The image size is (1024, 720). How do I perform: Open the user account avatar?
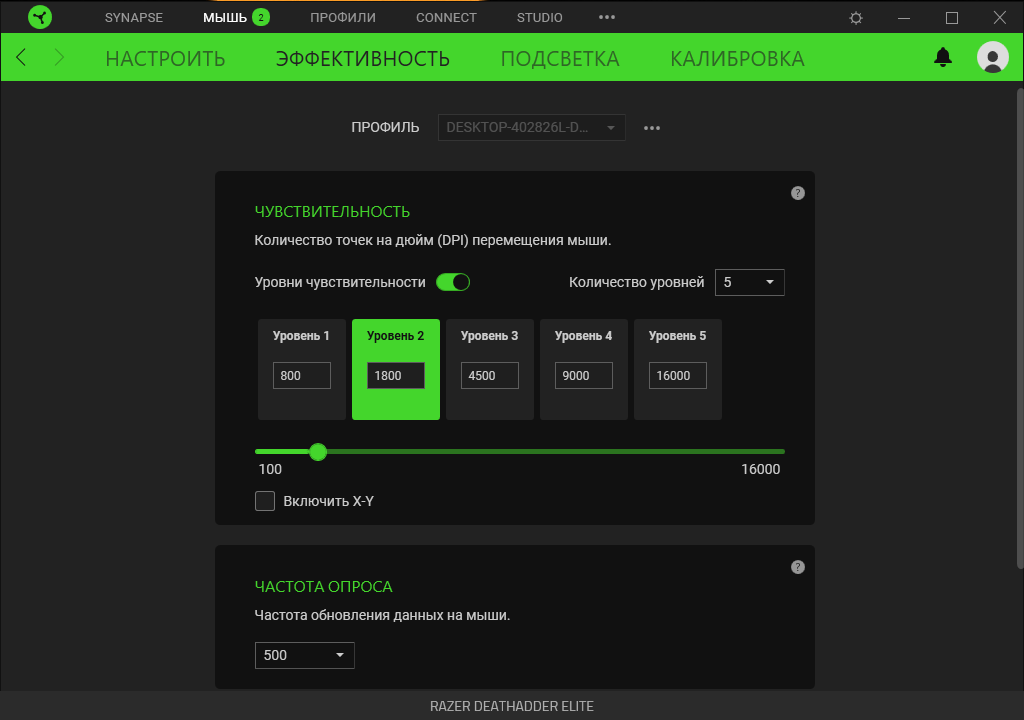point(992,57)
